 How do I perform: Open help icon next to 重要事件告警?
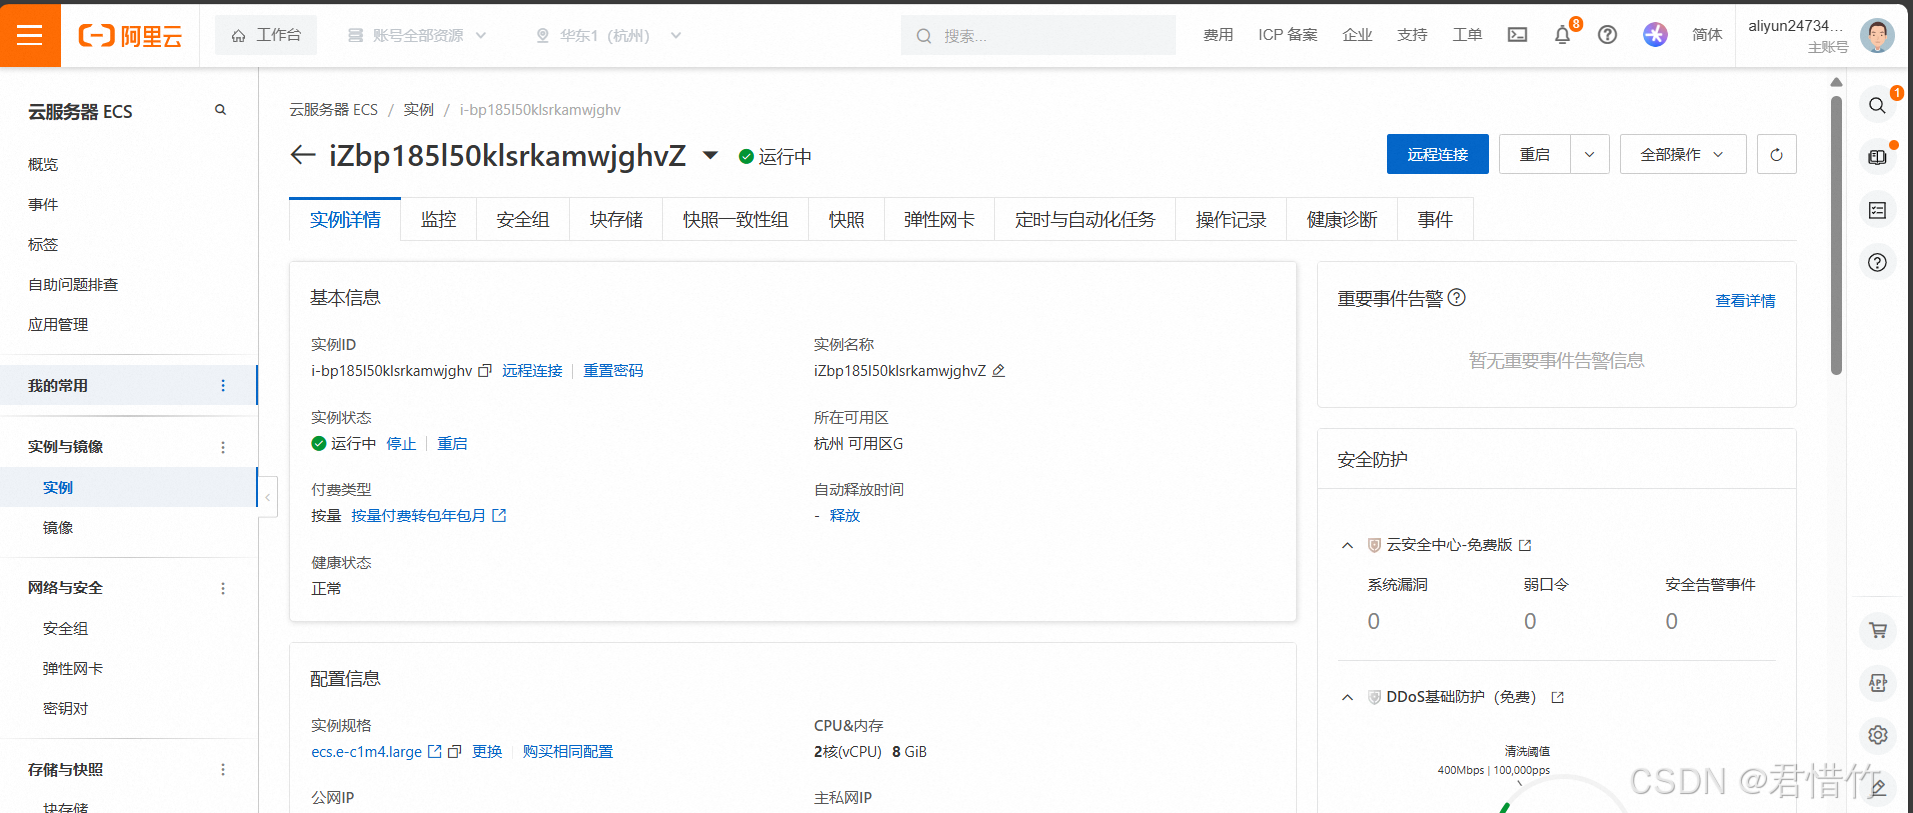[1457, 297]
